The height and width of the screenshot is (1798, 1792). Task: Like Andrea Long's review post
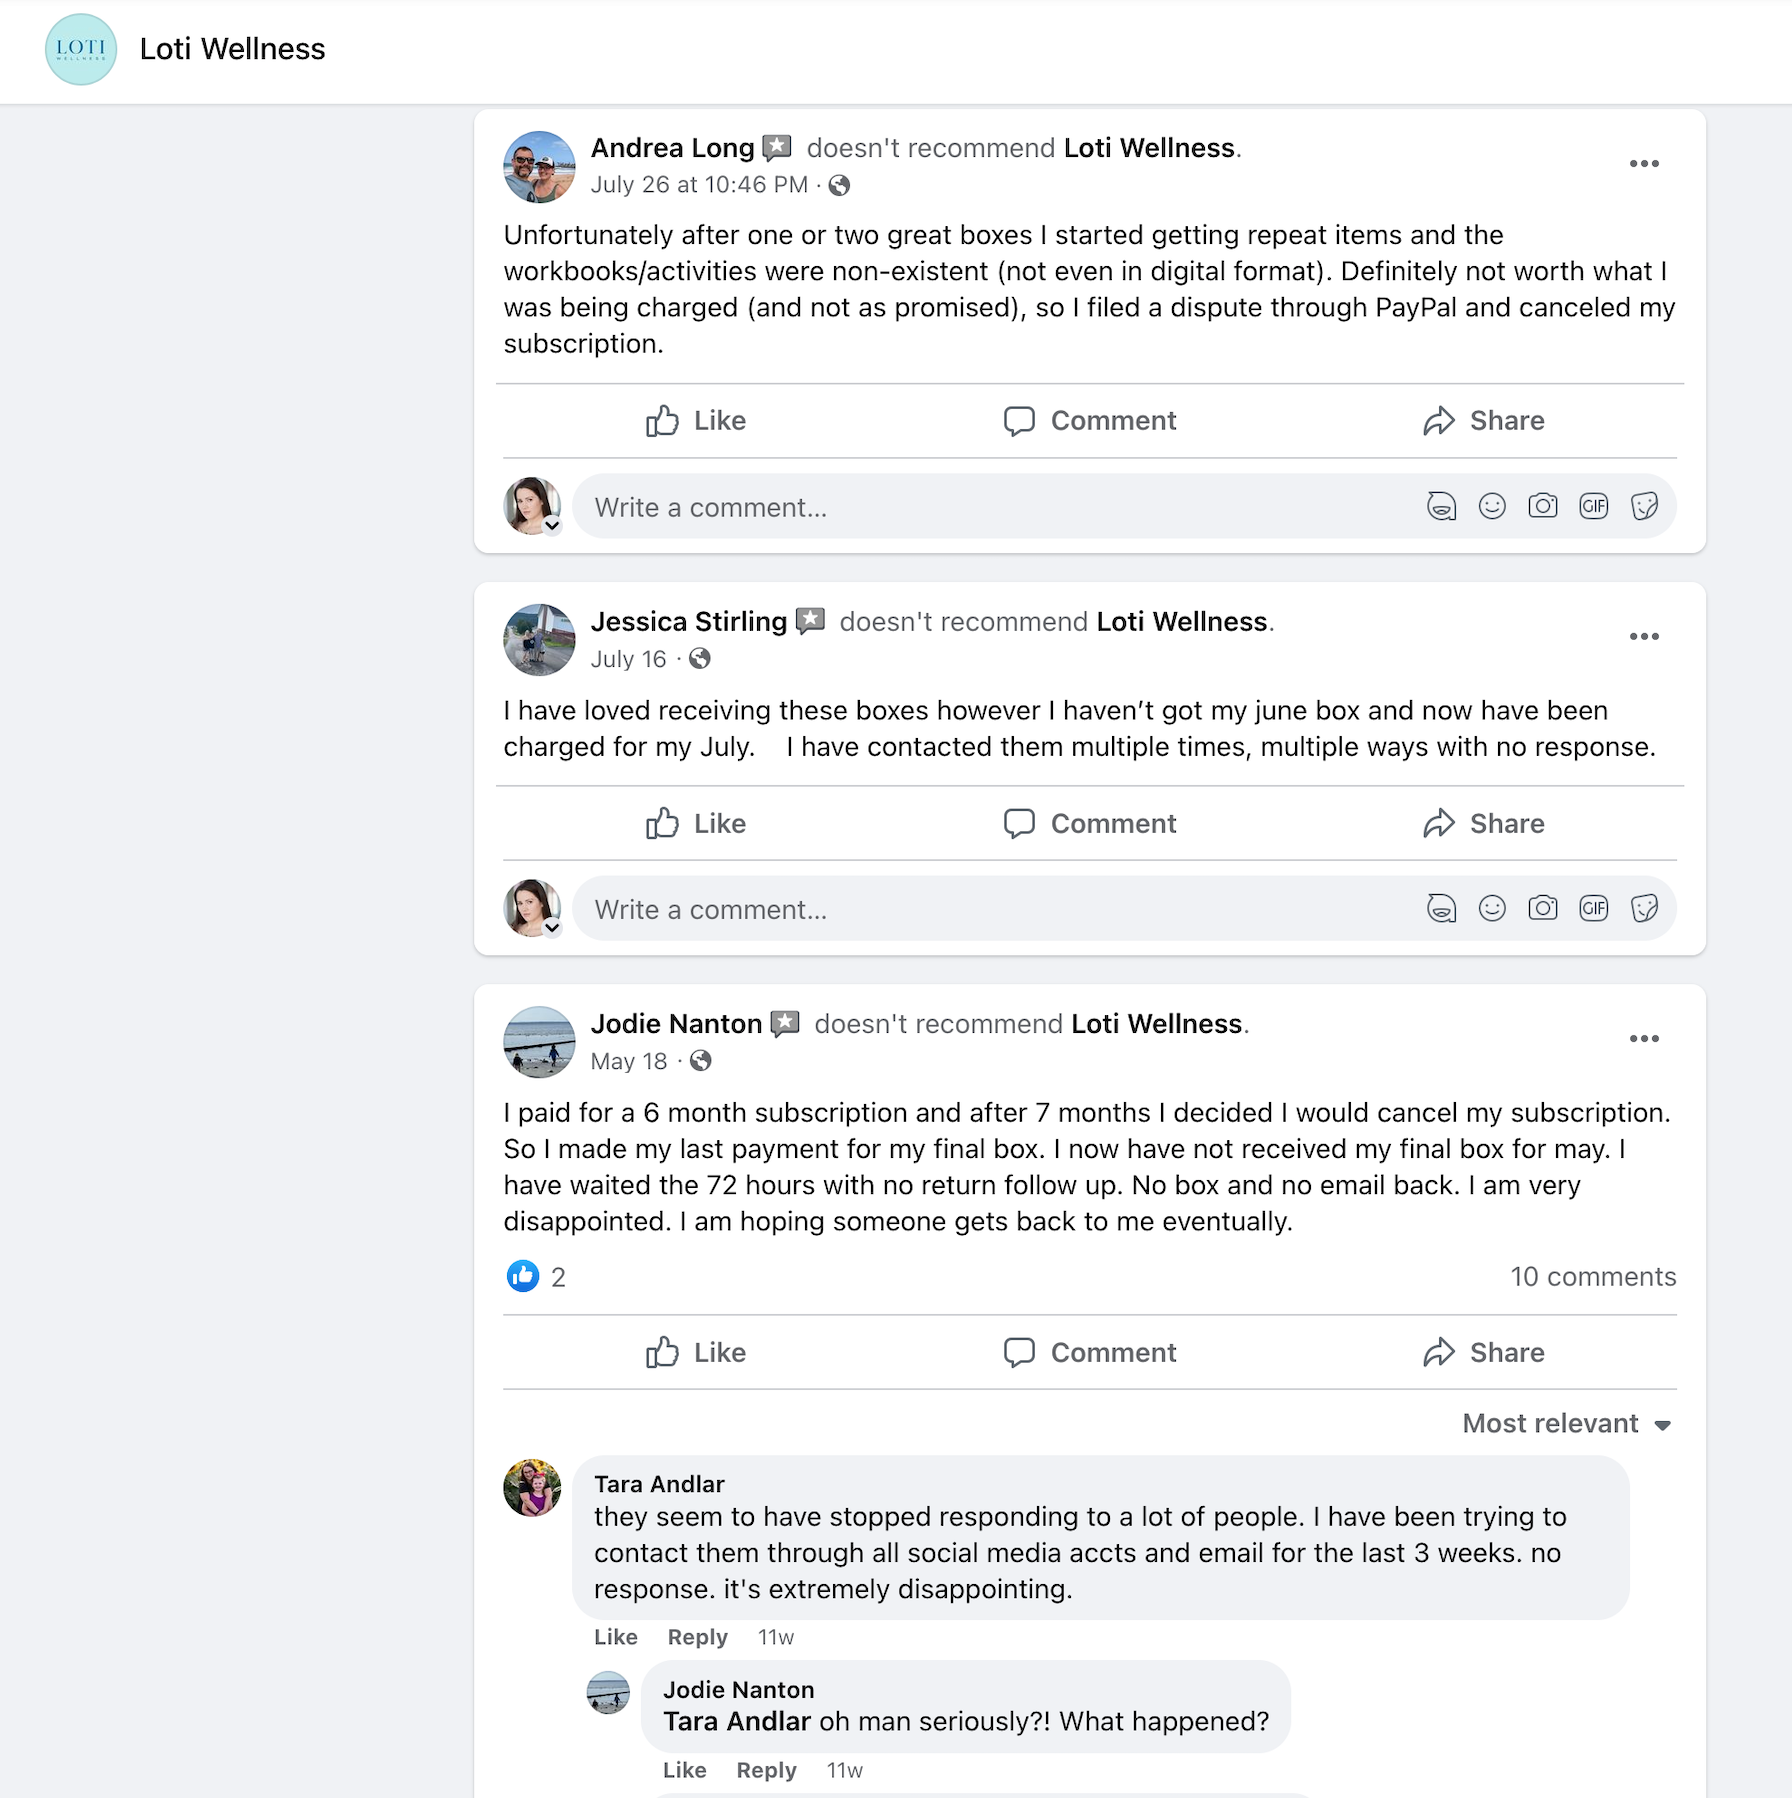pos(696,421)
